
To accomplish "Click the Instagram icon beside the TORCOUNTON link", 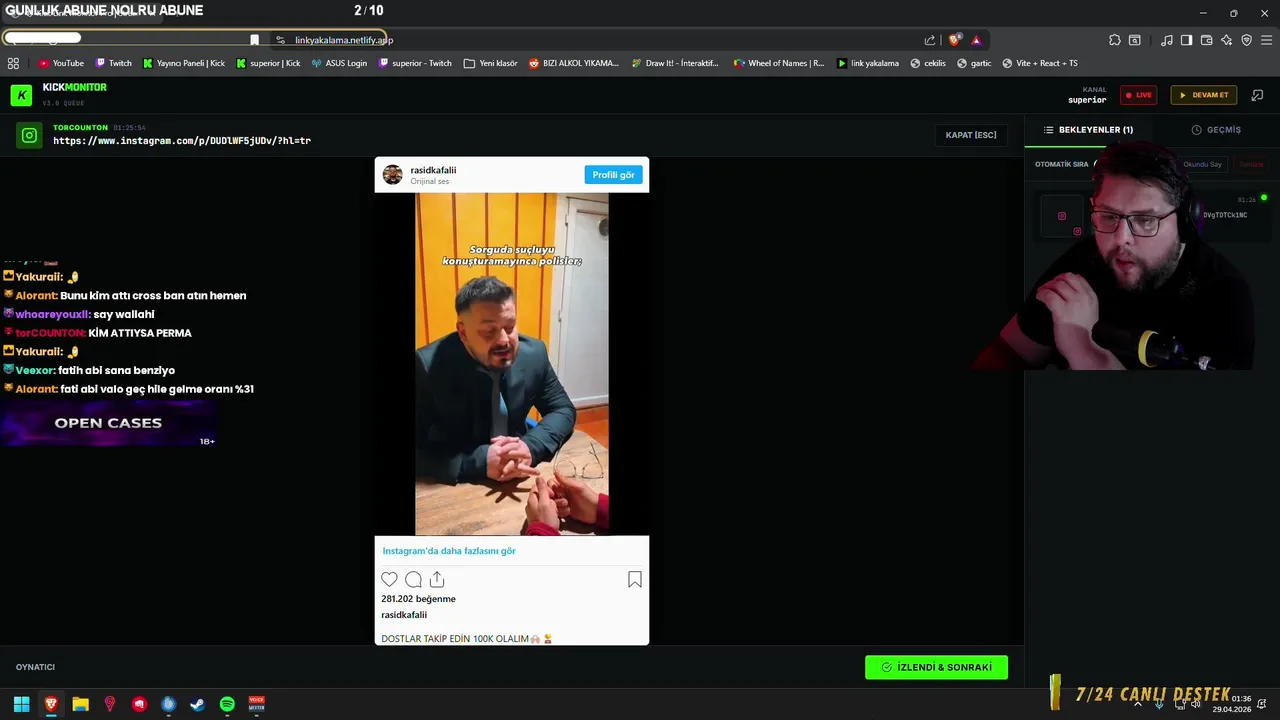I will pyautogui.click(x=29, y=135).
